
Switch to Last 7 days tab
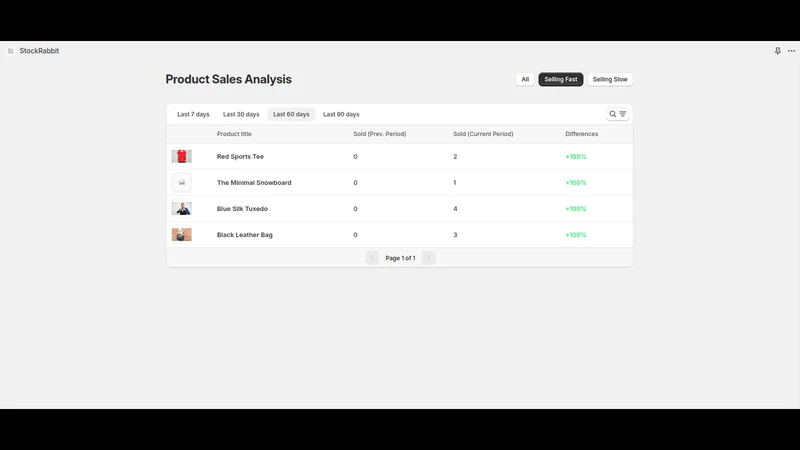tap(193, 114)
